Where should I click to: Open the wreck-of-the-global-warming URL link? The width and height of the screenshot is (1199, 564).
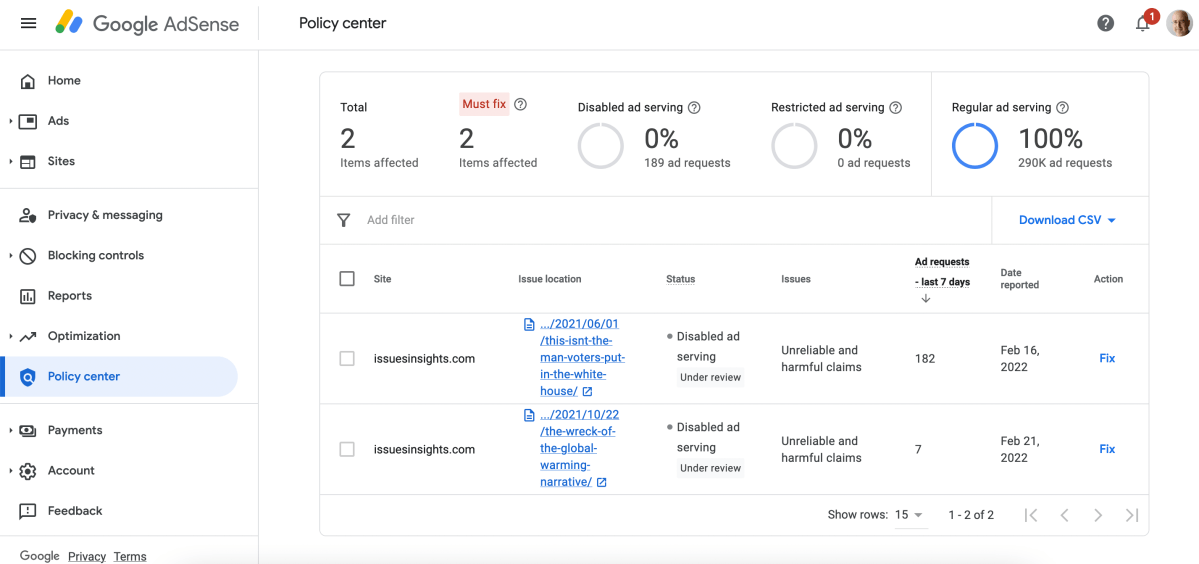579,449
